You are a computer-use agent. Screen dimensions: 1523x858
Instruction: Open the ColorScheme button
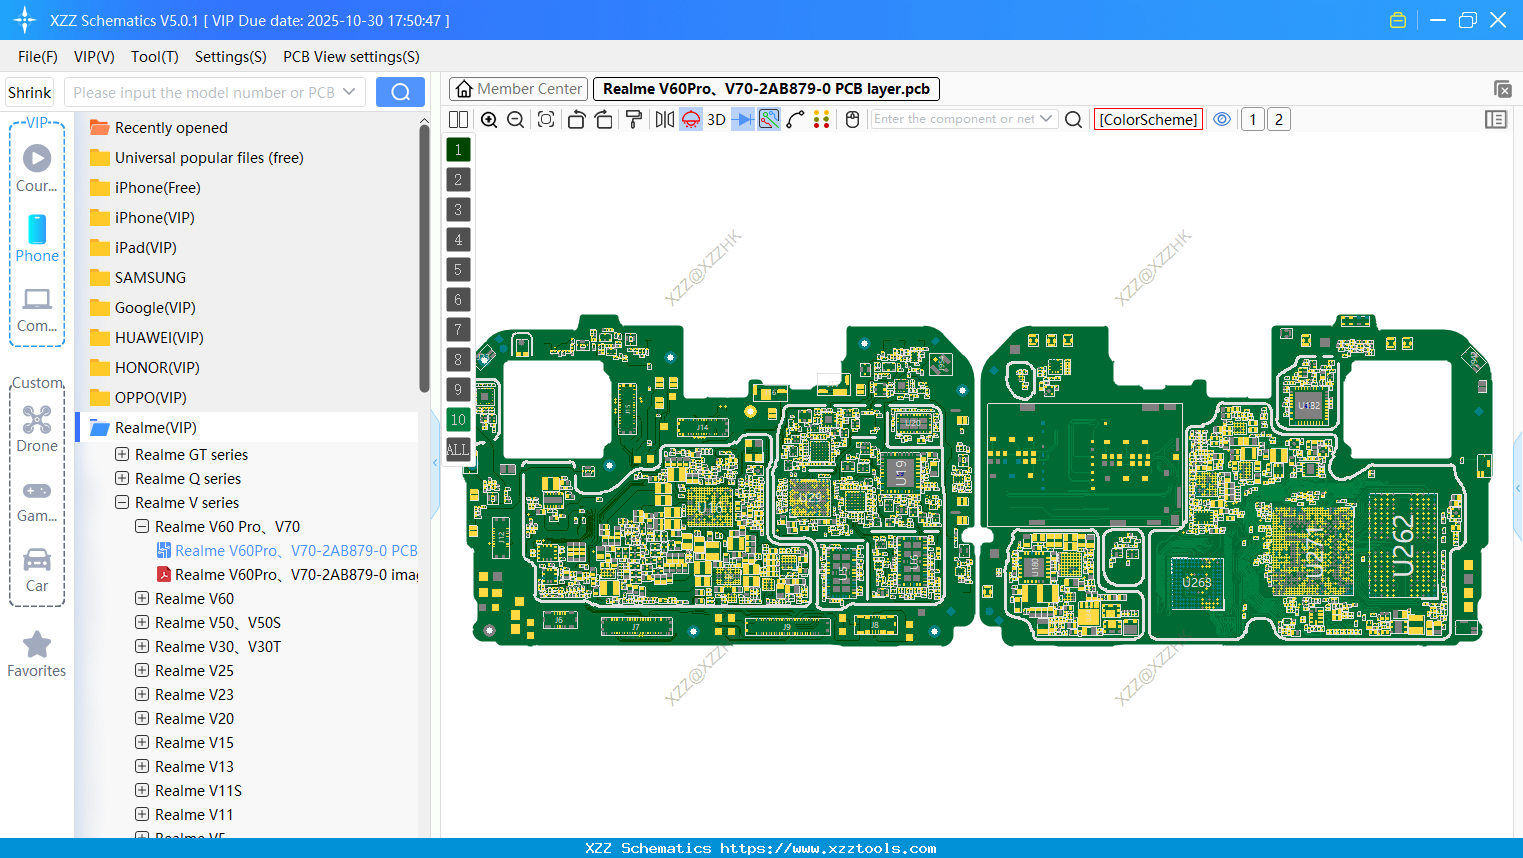pos(1148,119)
